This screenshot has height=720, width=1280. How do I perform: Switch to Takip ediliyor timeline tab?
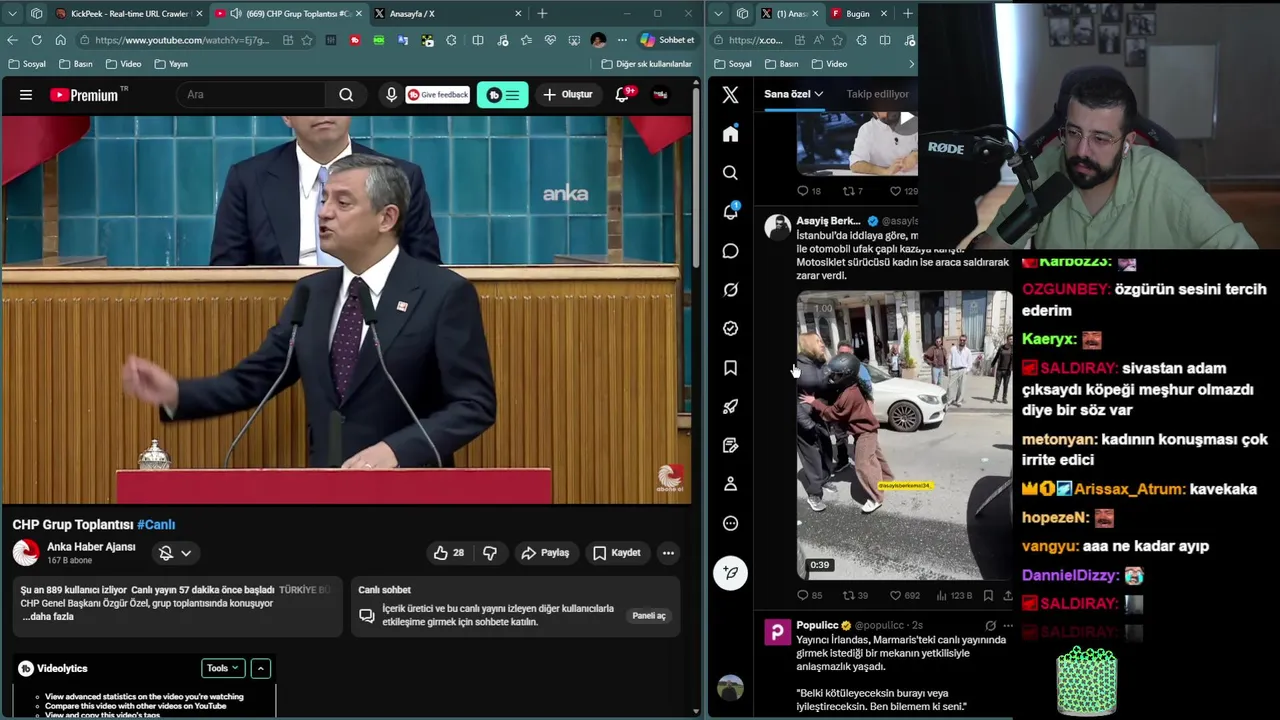(878, 94)
